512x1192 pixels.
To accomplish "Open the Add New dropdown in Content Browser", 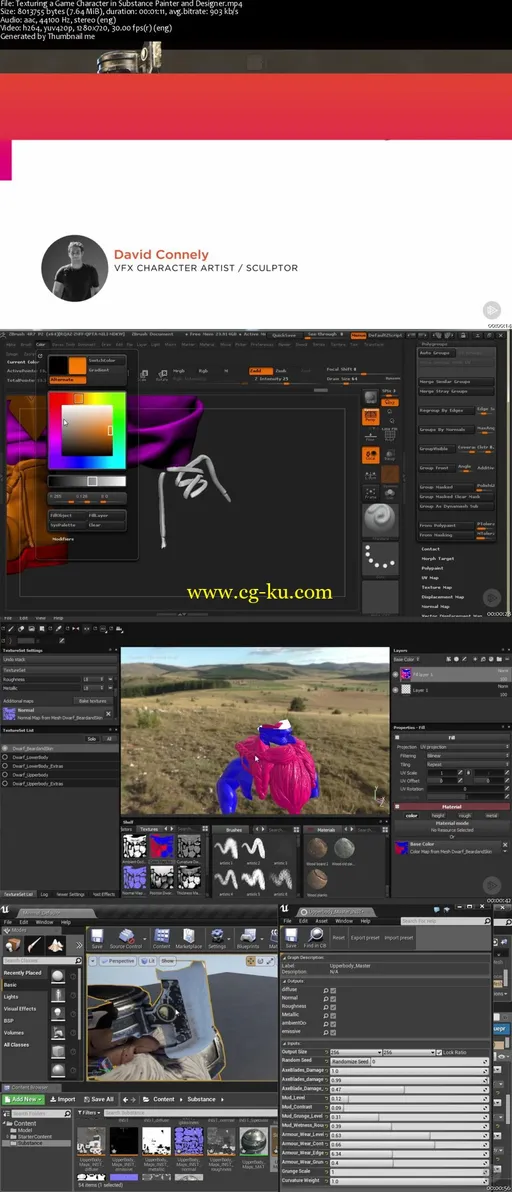I will 22,1099.
